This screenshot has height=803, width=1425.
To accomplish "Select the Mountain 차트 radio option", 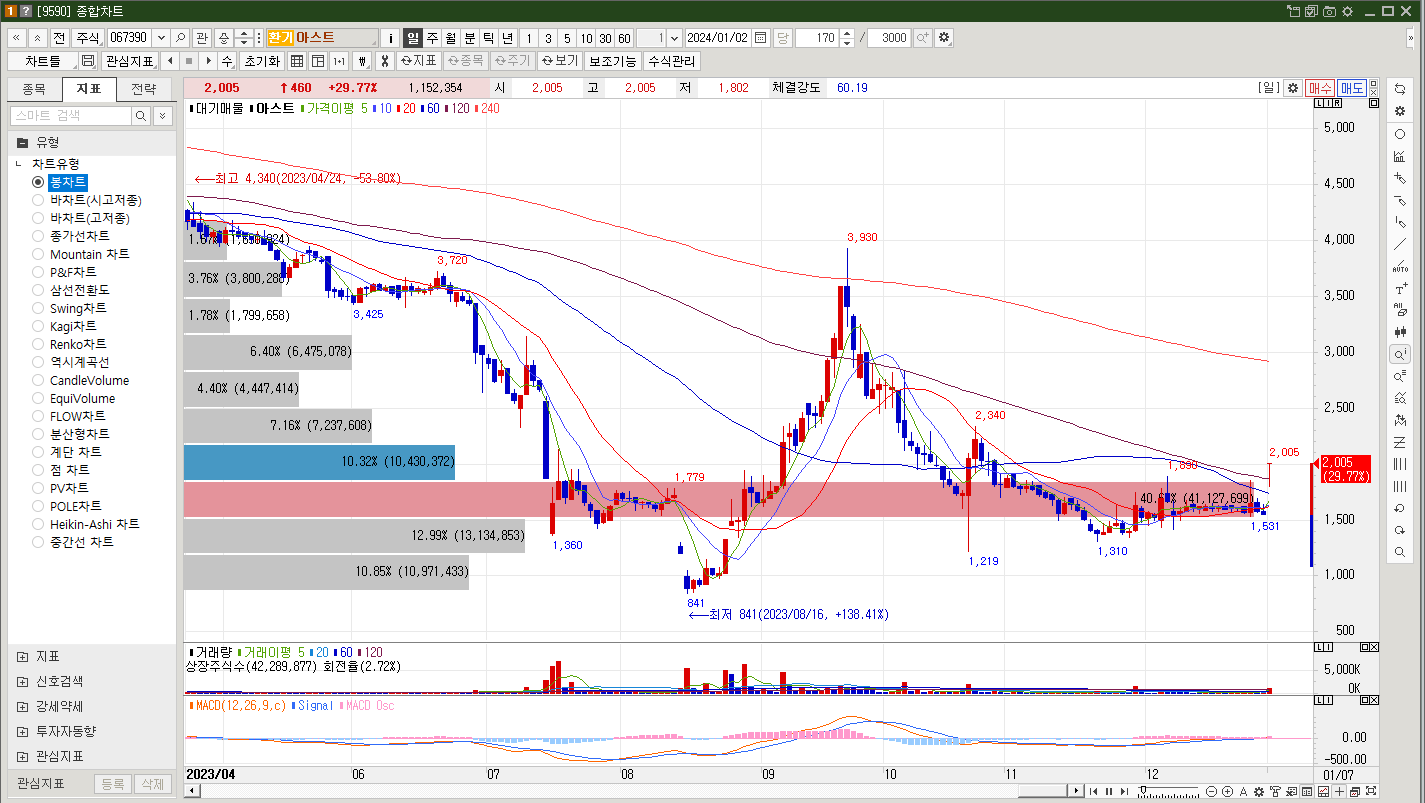I will pyautogui.click(x=80, y=254).
